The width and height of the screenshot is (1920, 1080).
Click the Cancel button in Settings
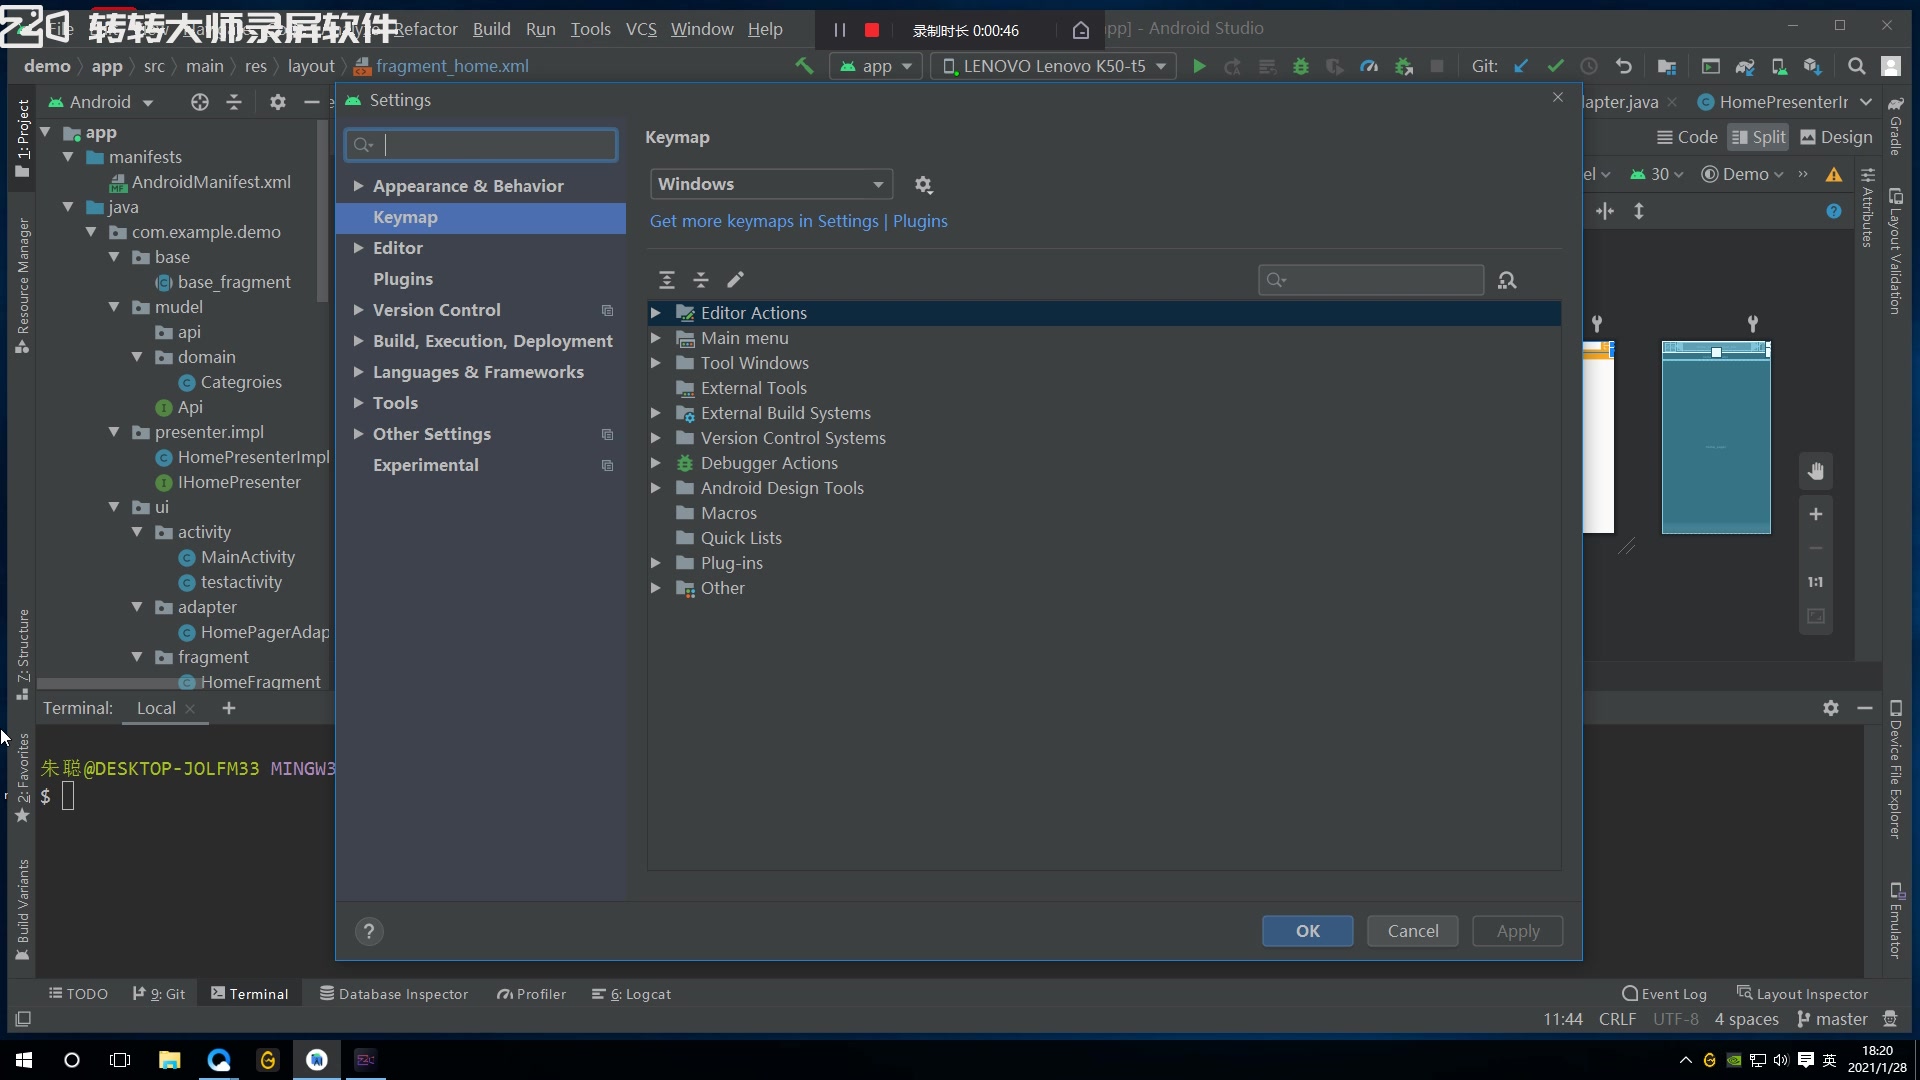[1412, 931]
